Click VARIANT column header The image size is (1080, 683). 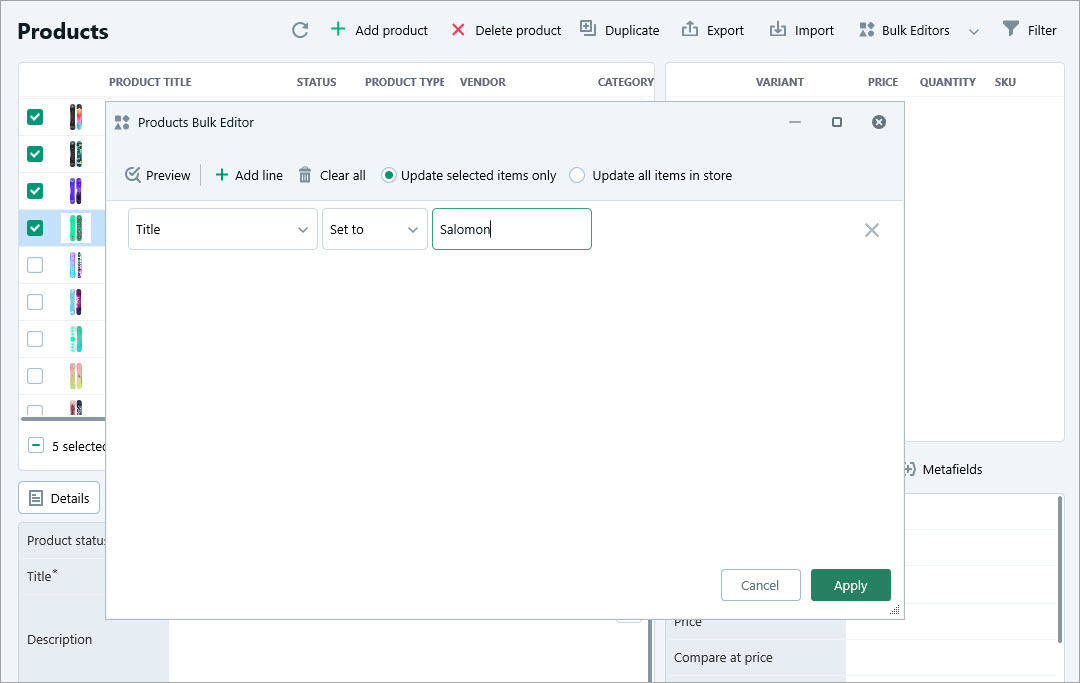click(780, 82)
